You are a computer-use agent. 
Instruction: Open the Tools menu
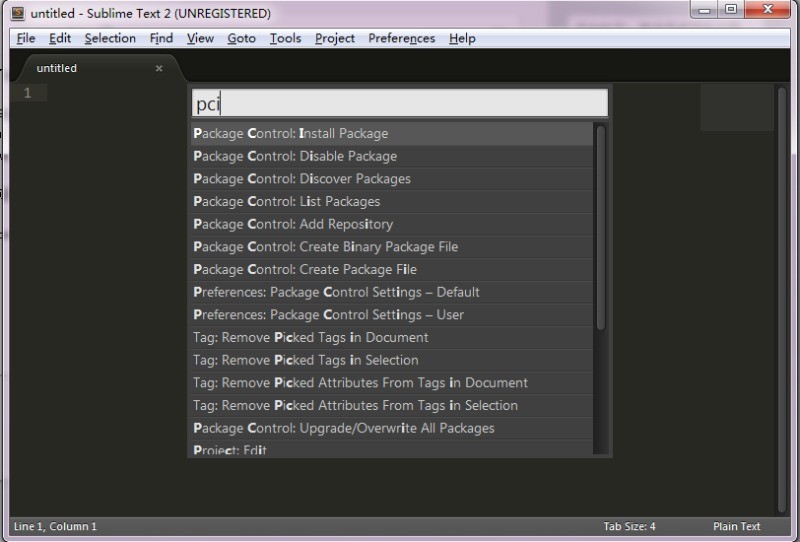[x=285, y=38]
